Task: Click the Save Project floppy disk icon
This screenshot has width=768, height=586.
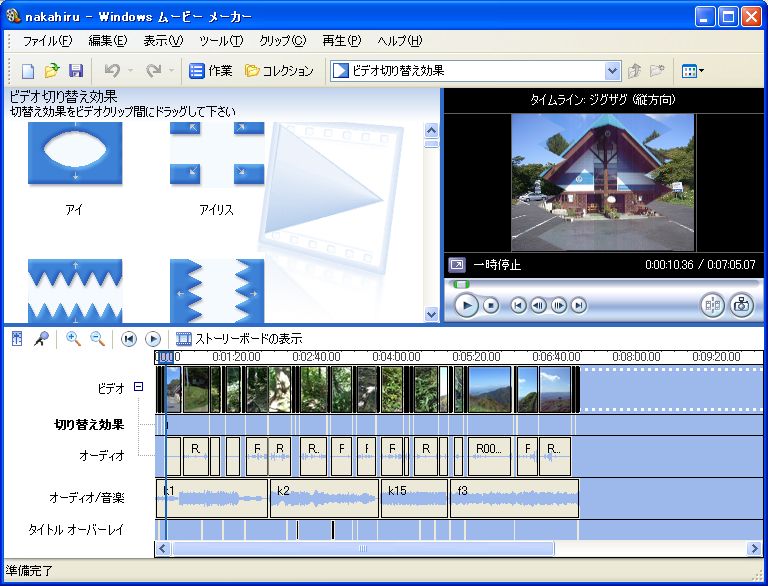Action: [x=76, y=71]
